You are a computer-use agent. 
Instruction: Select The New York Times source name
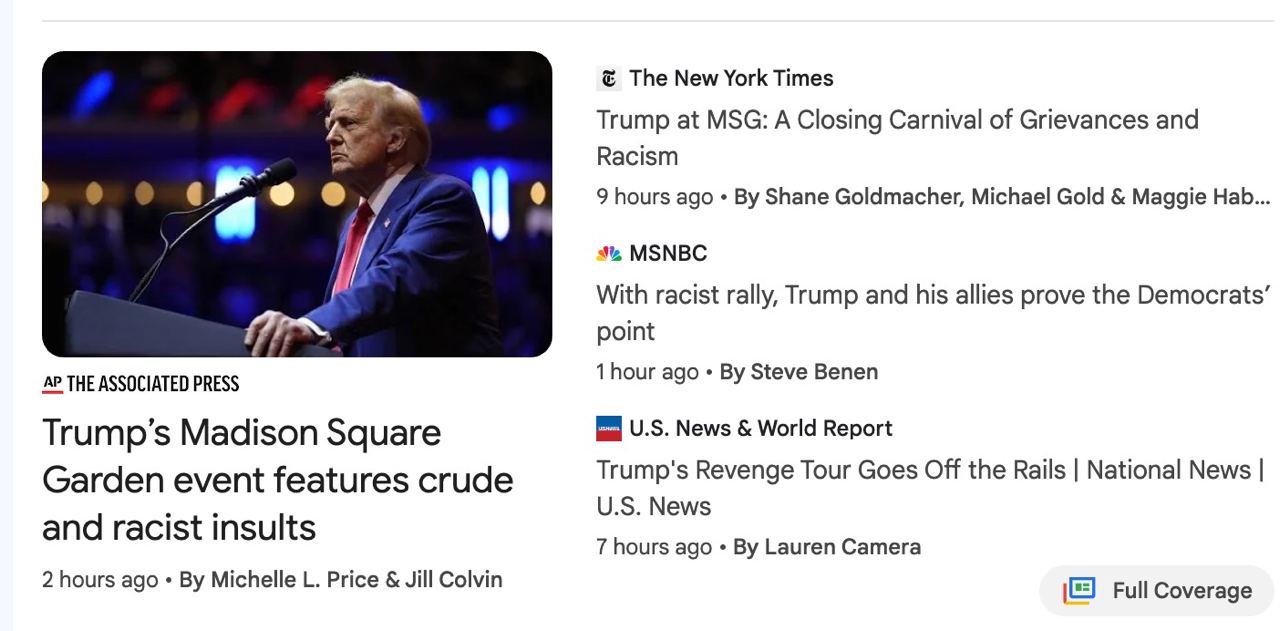[x=731, y=78]
